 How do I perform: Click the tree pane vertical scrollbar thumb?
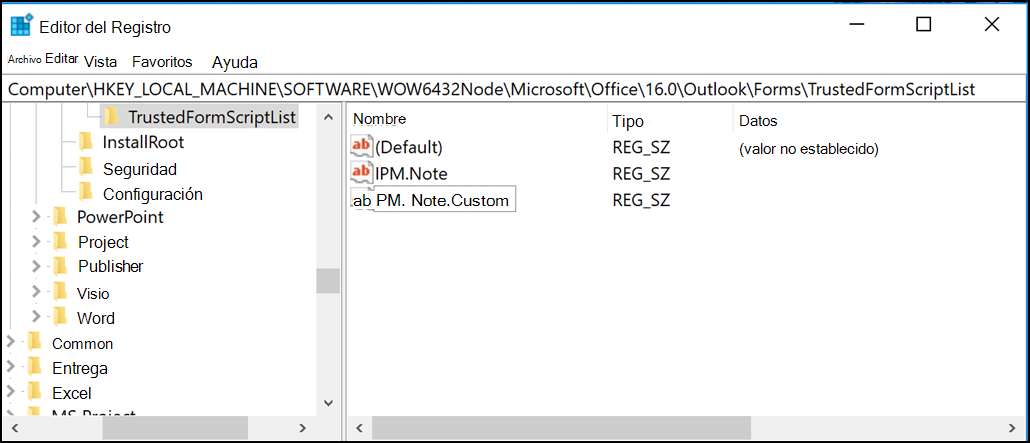tap(328, 281)
